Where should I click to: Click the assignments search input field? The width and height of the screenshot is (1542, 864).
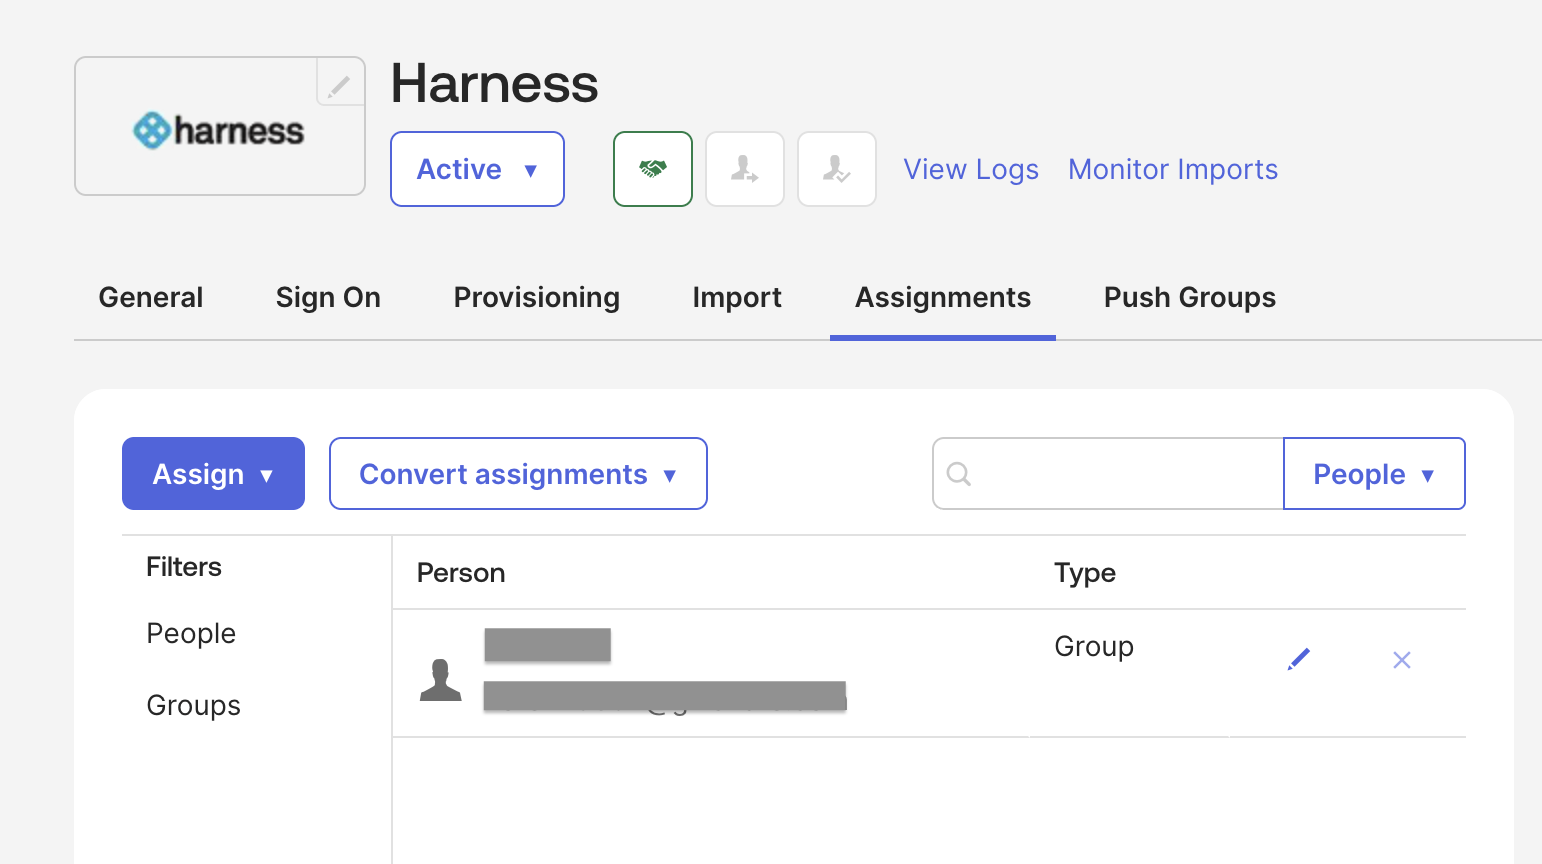point(1108,474)
